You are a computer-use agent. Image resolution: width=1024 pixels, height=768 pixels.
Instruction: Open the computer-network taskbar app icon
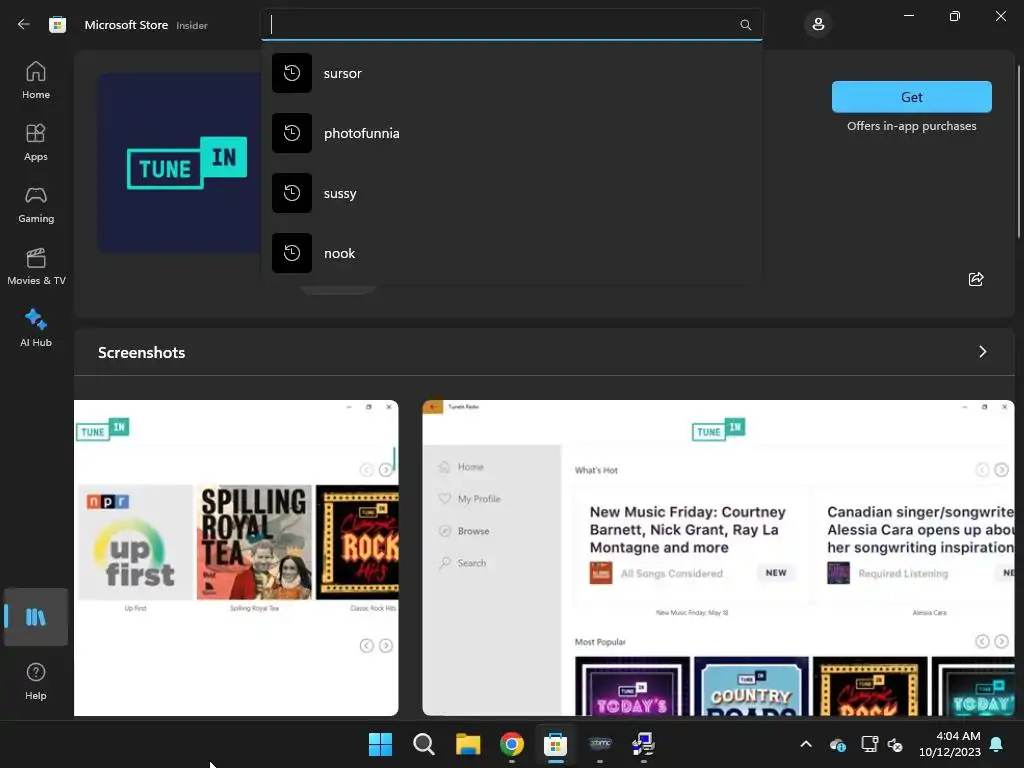[x=643, y=744]
